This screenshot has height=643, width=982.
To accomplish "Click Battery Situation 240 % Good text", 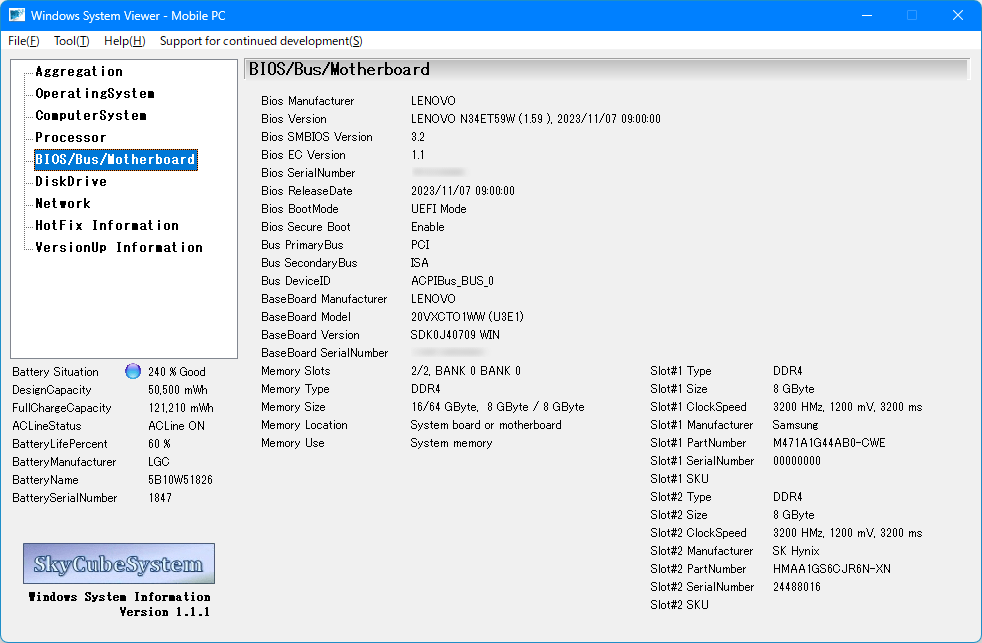I will pyautogui.click(x=177, y=372).
